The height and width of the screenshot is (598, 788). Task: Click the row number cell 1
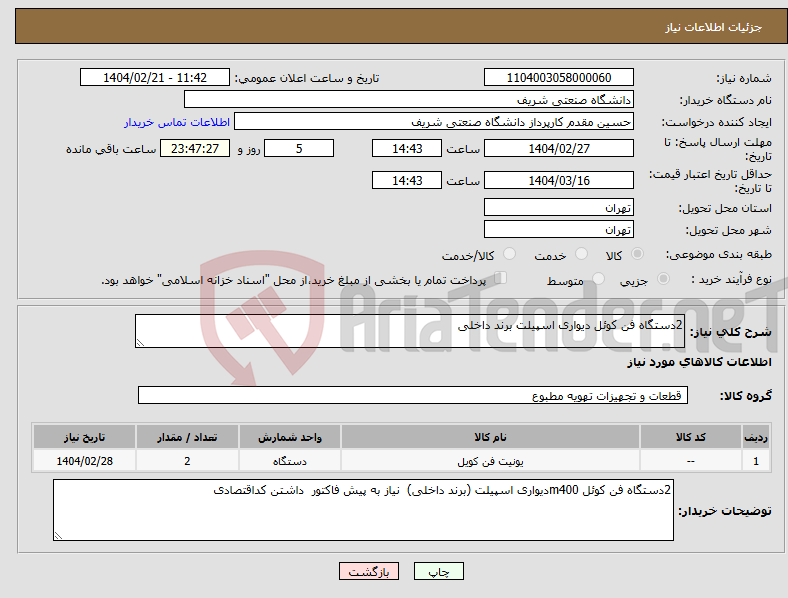[756, 461]
